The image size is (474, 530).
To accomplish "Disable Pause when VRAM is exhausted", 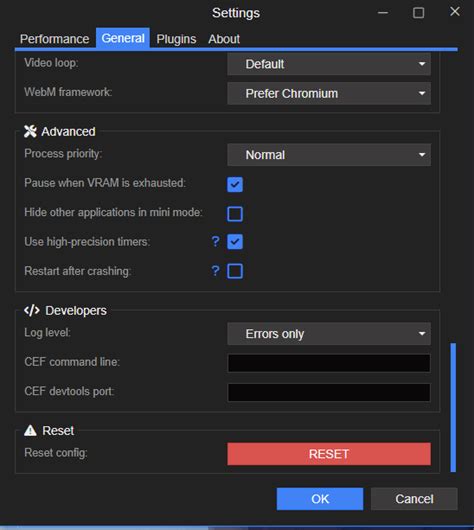I will tap(235, 185).
